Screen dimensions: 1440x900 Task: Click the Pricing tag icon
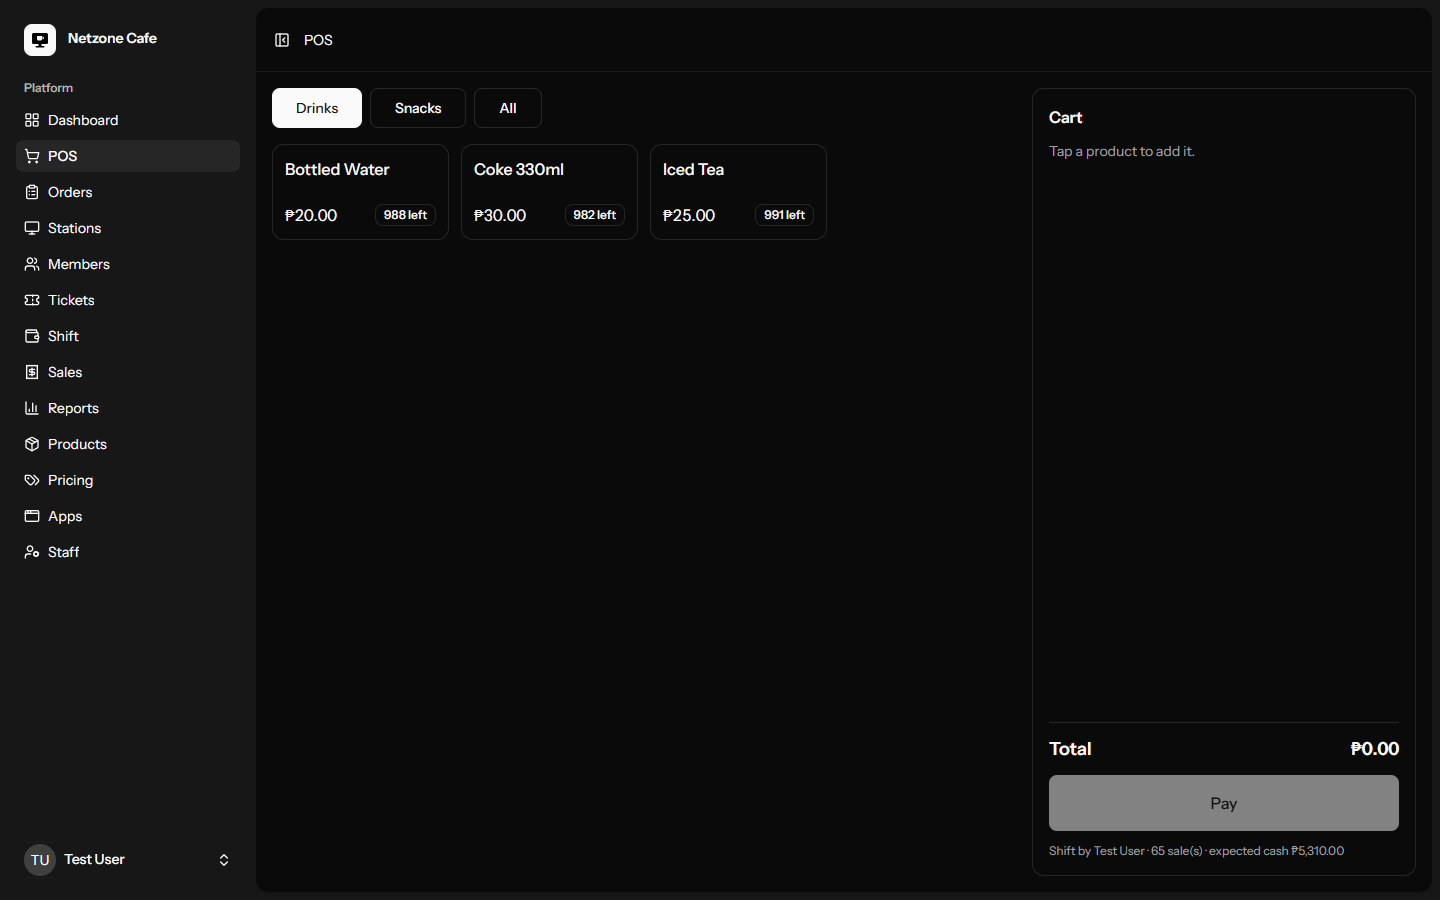(32, 480)
